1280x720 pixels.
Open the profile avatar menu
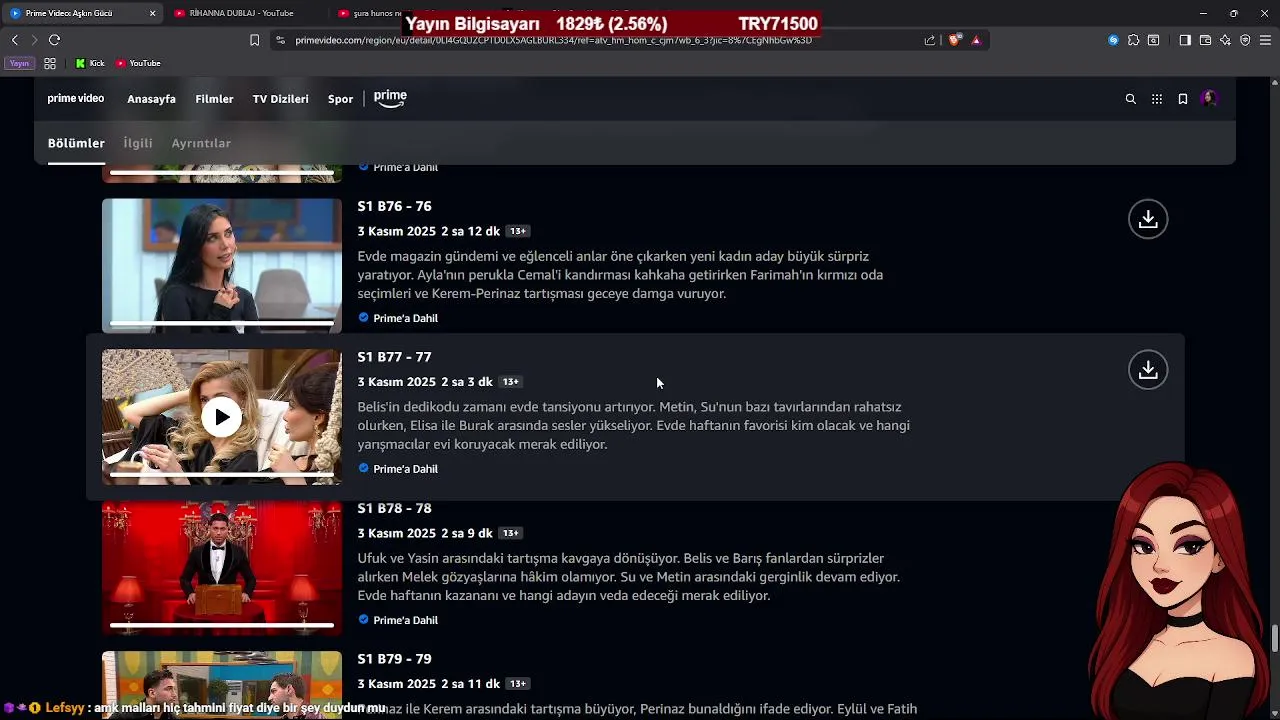click(1209, 99)
